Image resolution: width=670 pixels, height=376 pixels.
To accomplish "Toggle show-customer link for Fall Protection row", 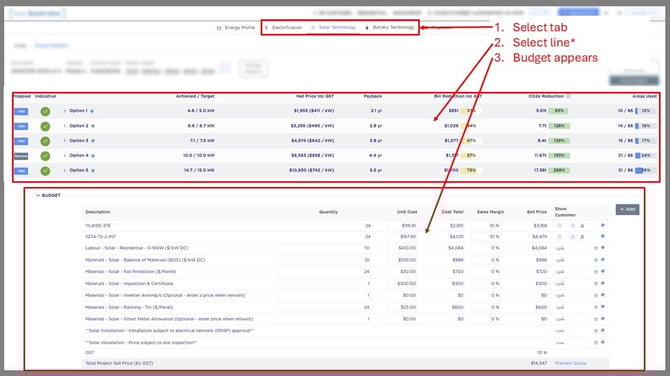I will pos(560,272).
